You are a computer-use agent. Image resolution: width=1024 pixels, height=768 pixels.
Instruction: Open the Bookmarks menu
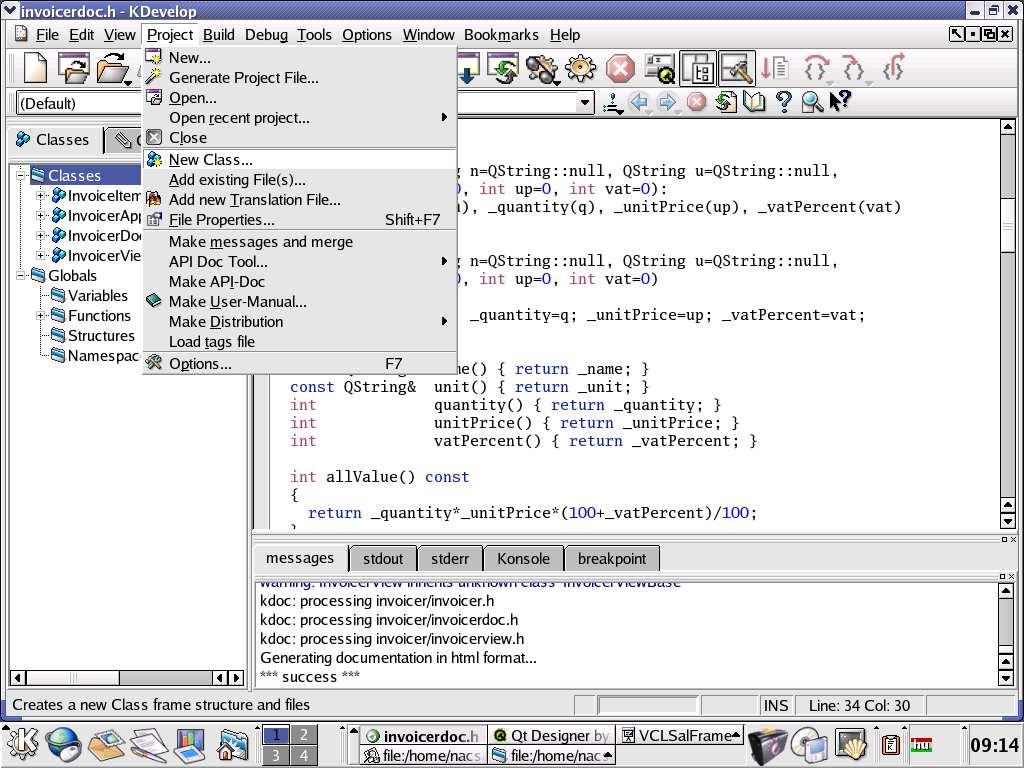tap(501, 35)
